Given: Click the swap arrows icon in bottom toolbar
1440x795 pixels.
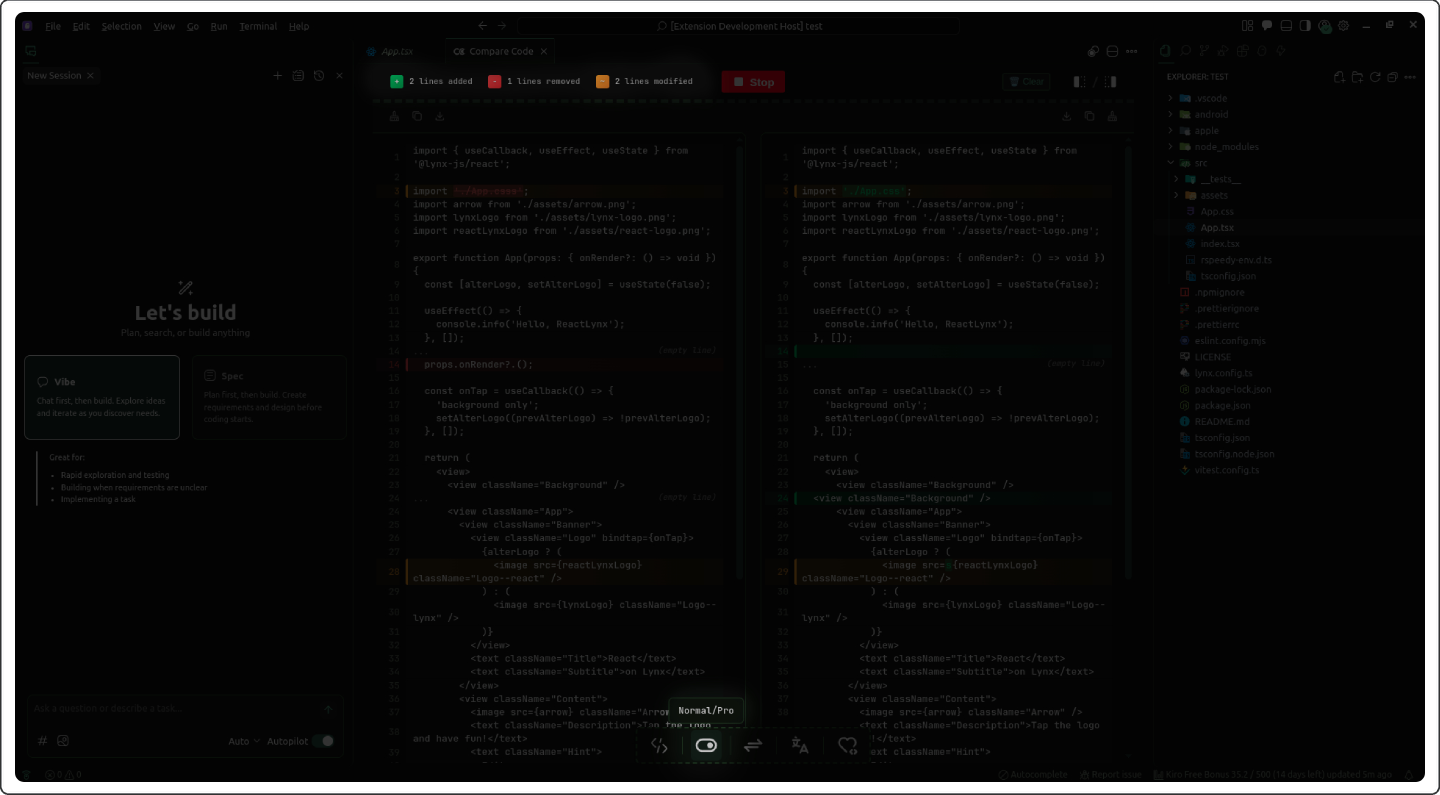Looking at the screenshot, I should [753, 745].
